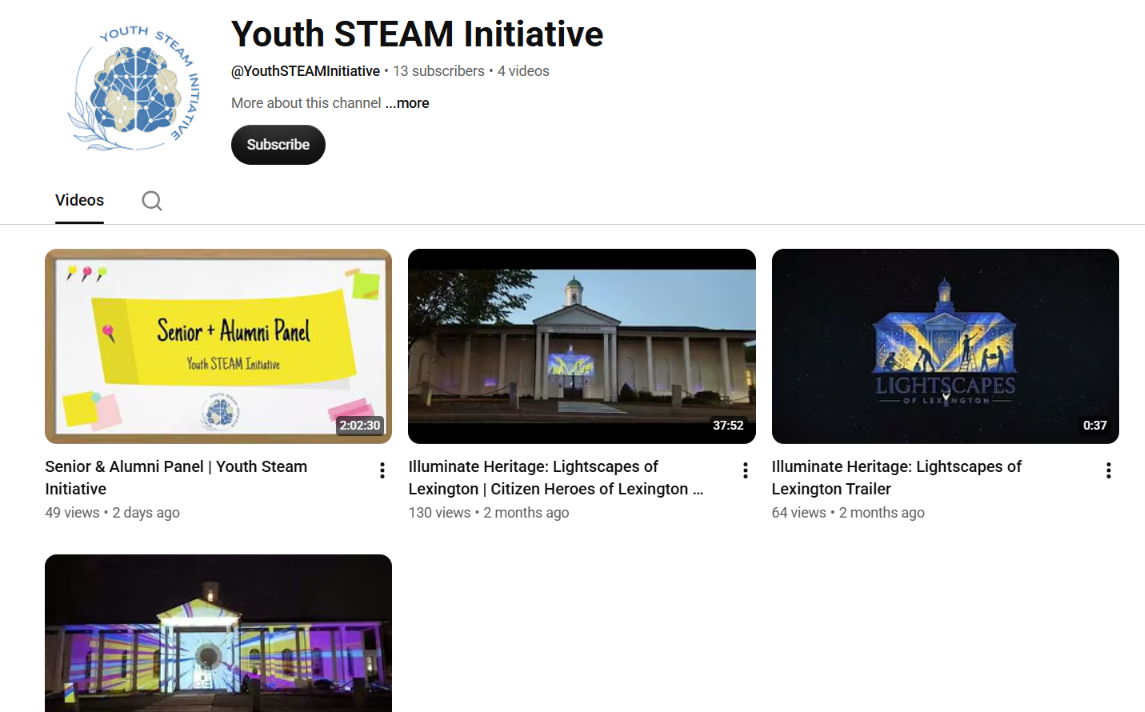Click the 2:02:30 duration badge
This screenshot has height=712, width=1145.
[360, 425]
